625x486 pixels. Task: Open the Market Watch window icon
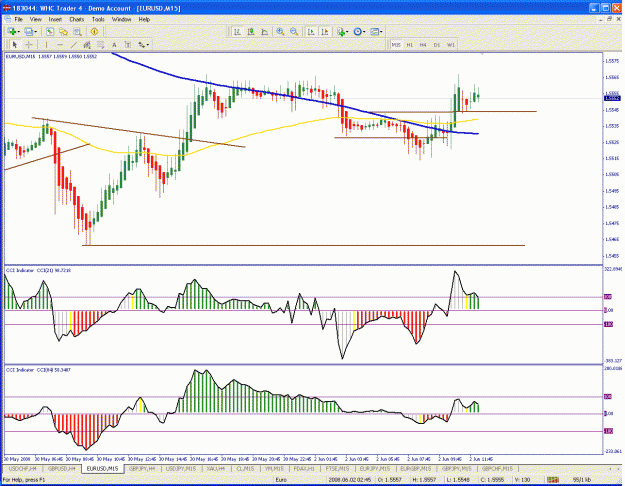pos(50,31)
